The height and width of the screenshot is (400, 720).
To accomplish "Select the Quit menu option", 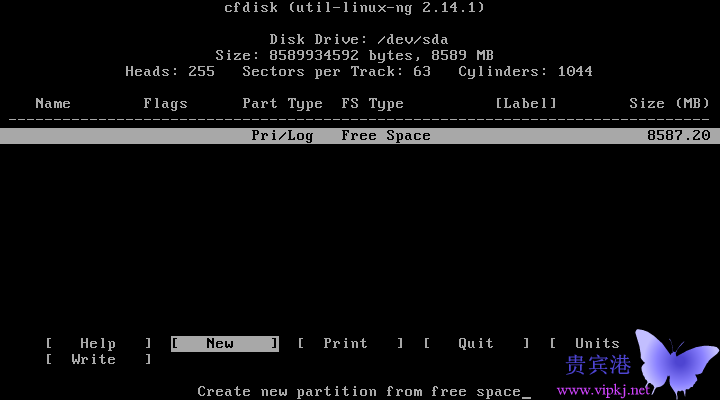I will [476, 344].
